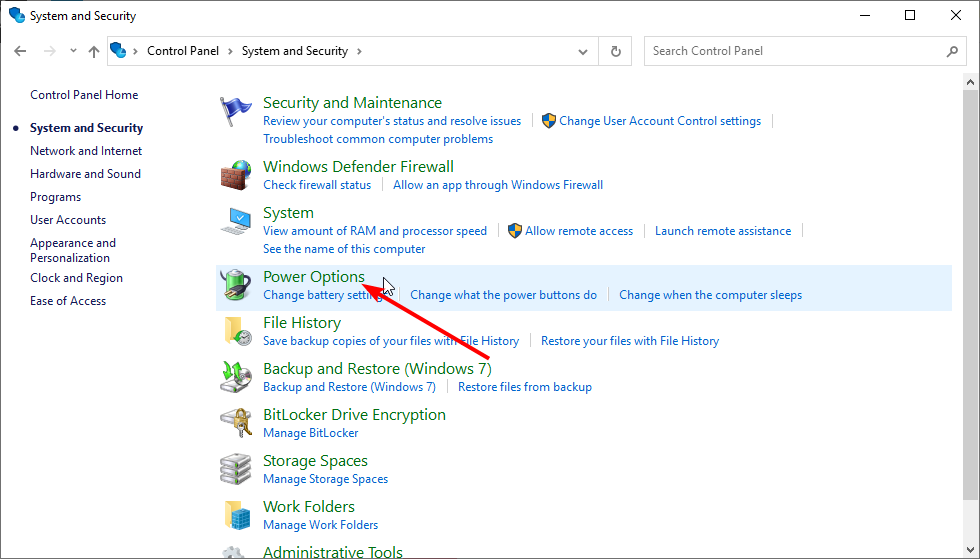Click the window title bar app icon
This screenshot has width=980, height=559.
[17, 15]
